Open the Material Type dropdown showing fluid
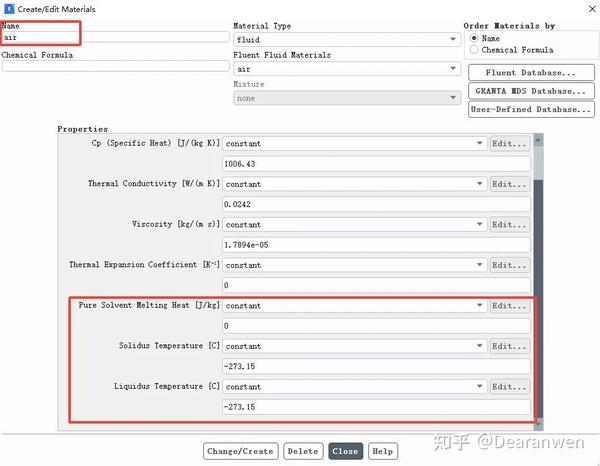 (347, 39)
